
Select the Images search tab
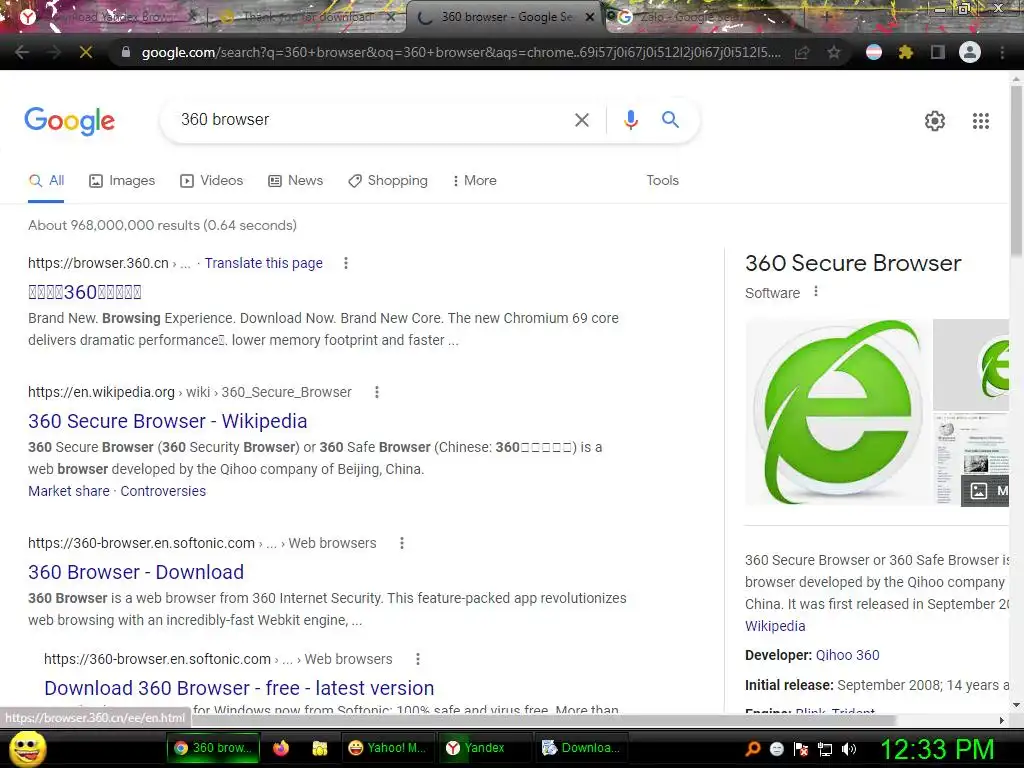(122, 181)
